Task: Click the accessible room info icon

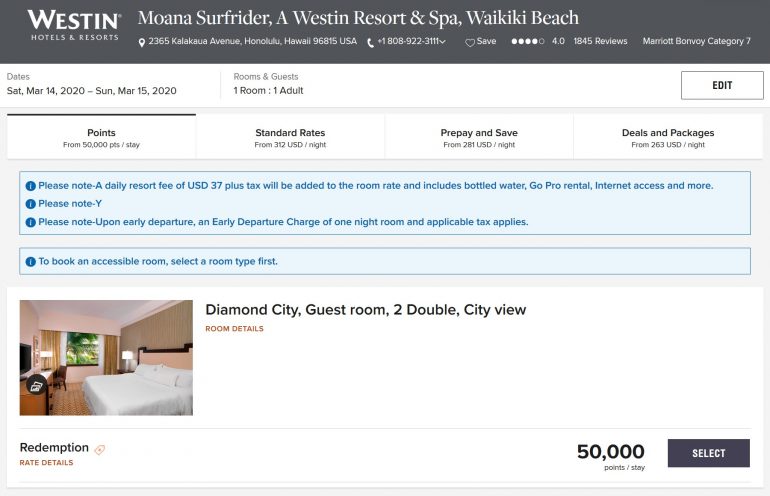Action: point(30,261)
